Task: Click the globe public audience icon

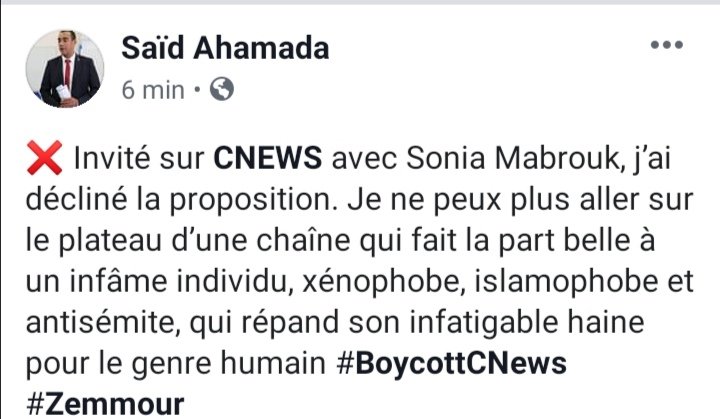Action: pos(222,90)
